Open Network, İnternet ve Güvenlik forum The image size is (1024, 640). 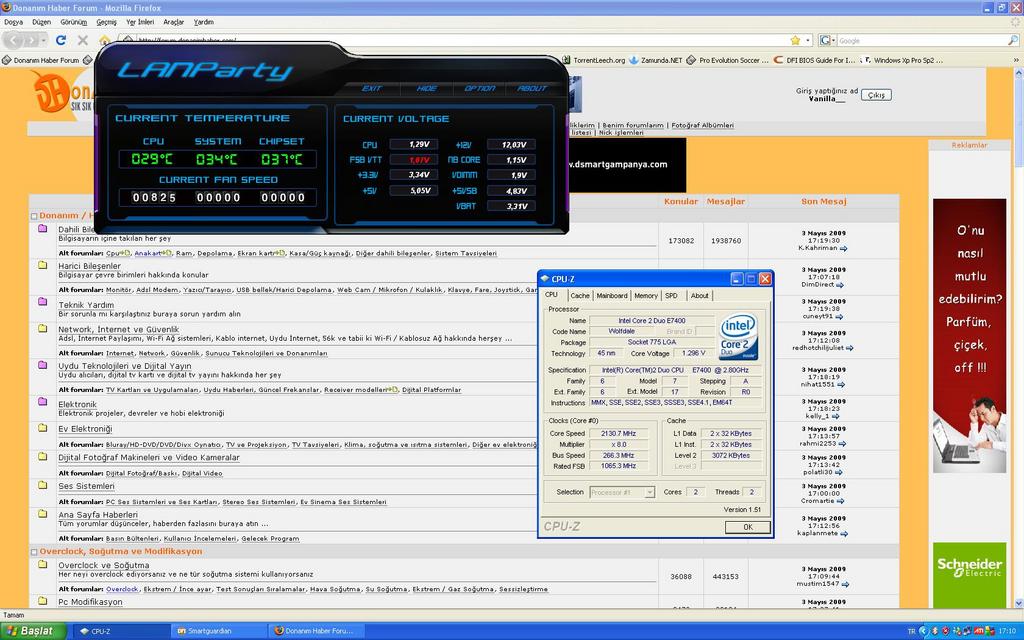click(118, 330)
